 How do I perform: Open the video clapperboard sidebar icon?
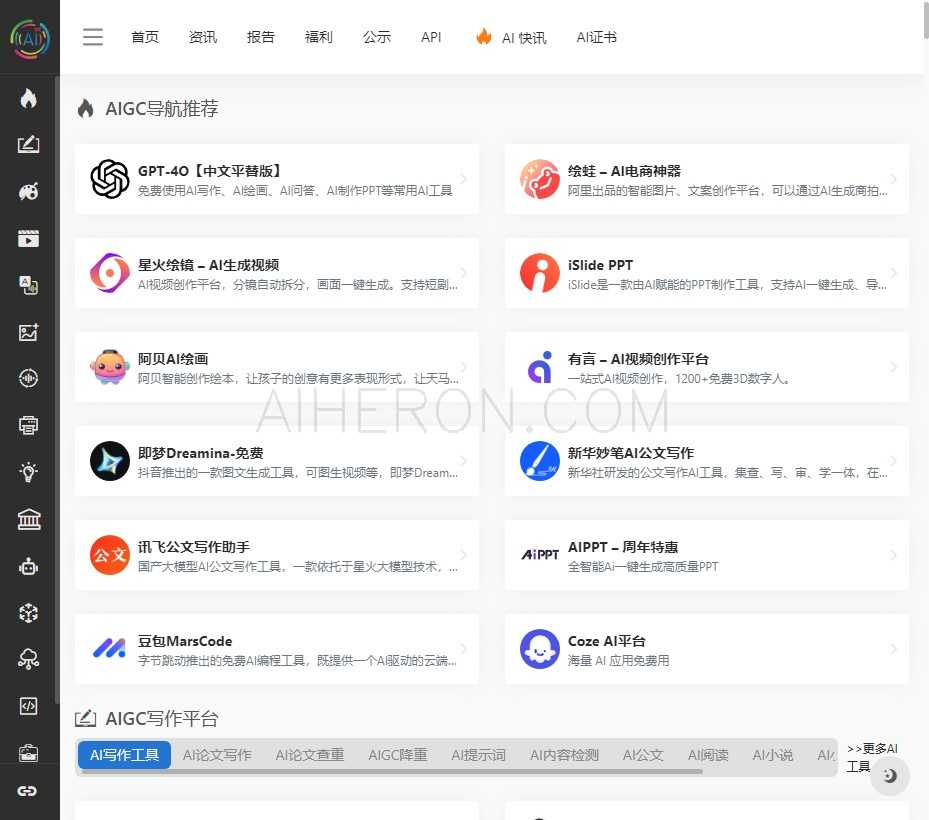point(28,238)
